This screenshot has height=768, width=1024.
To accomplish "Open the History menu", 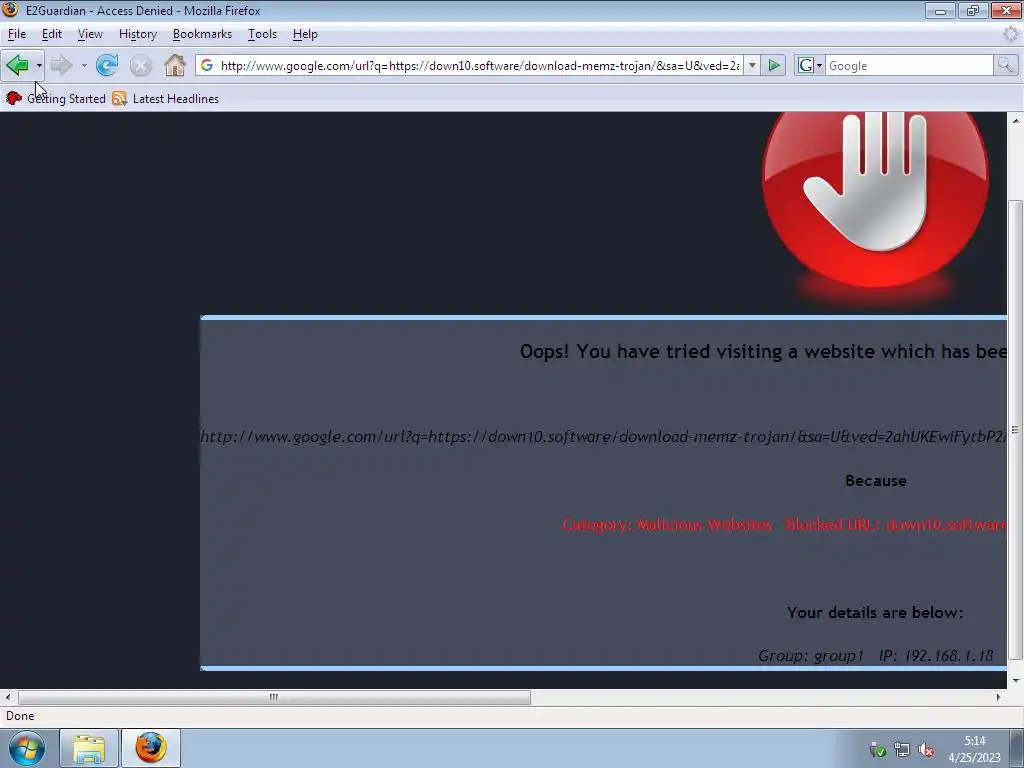I will click(138, 34).
